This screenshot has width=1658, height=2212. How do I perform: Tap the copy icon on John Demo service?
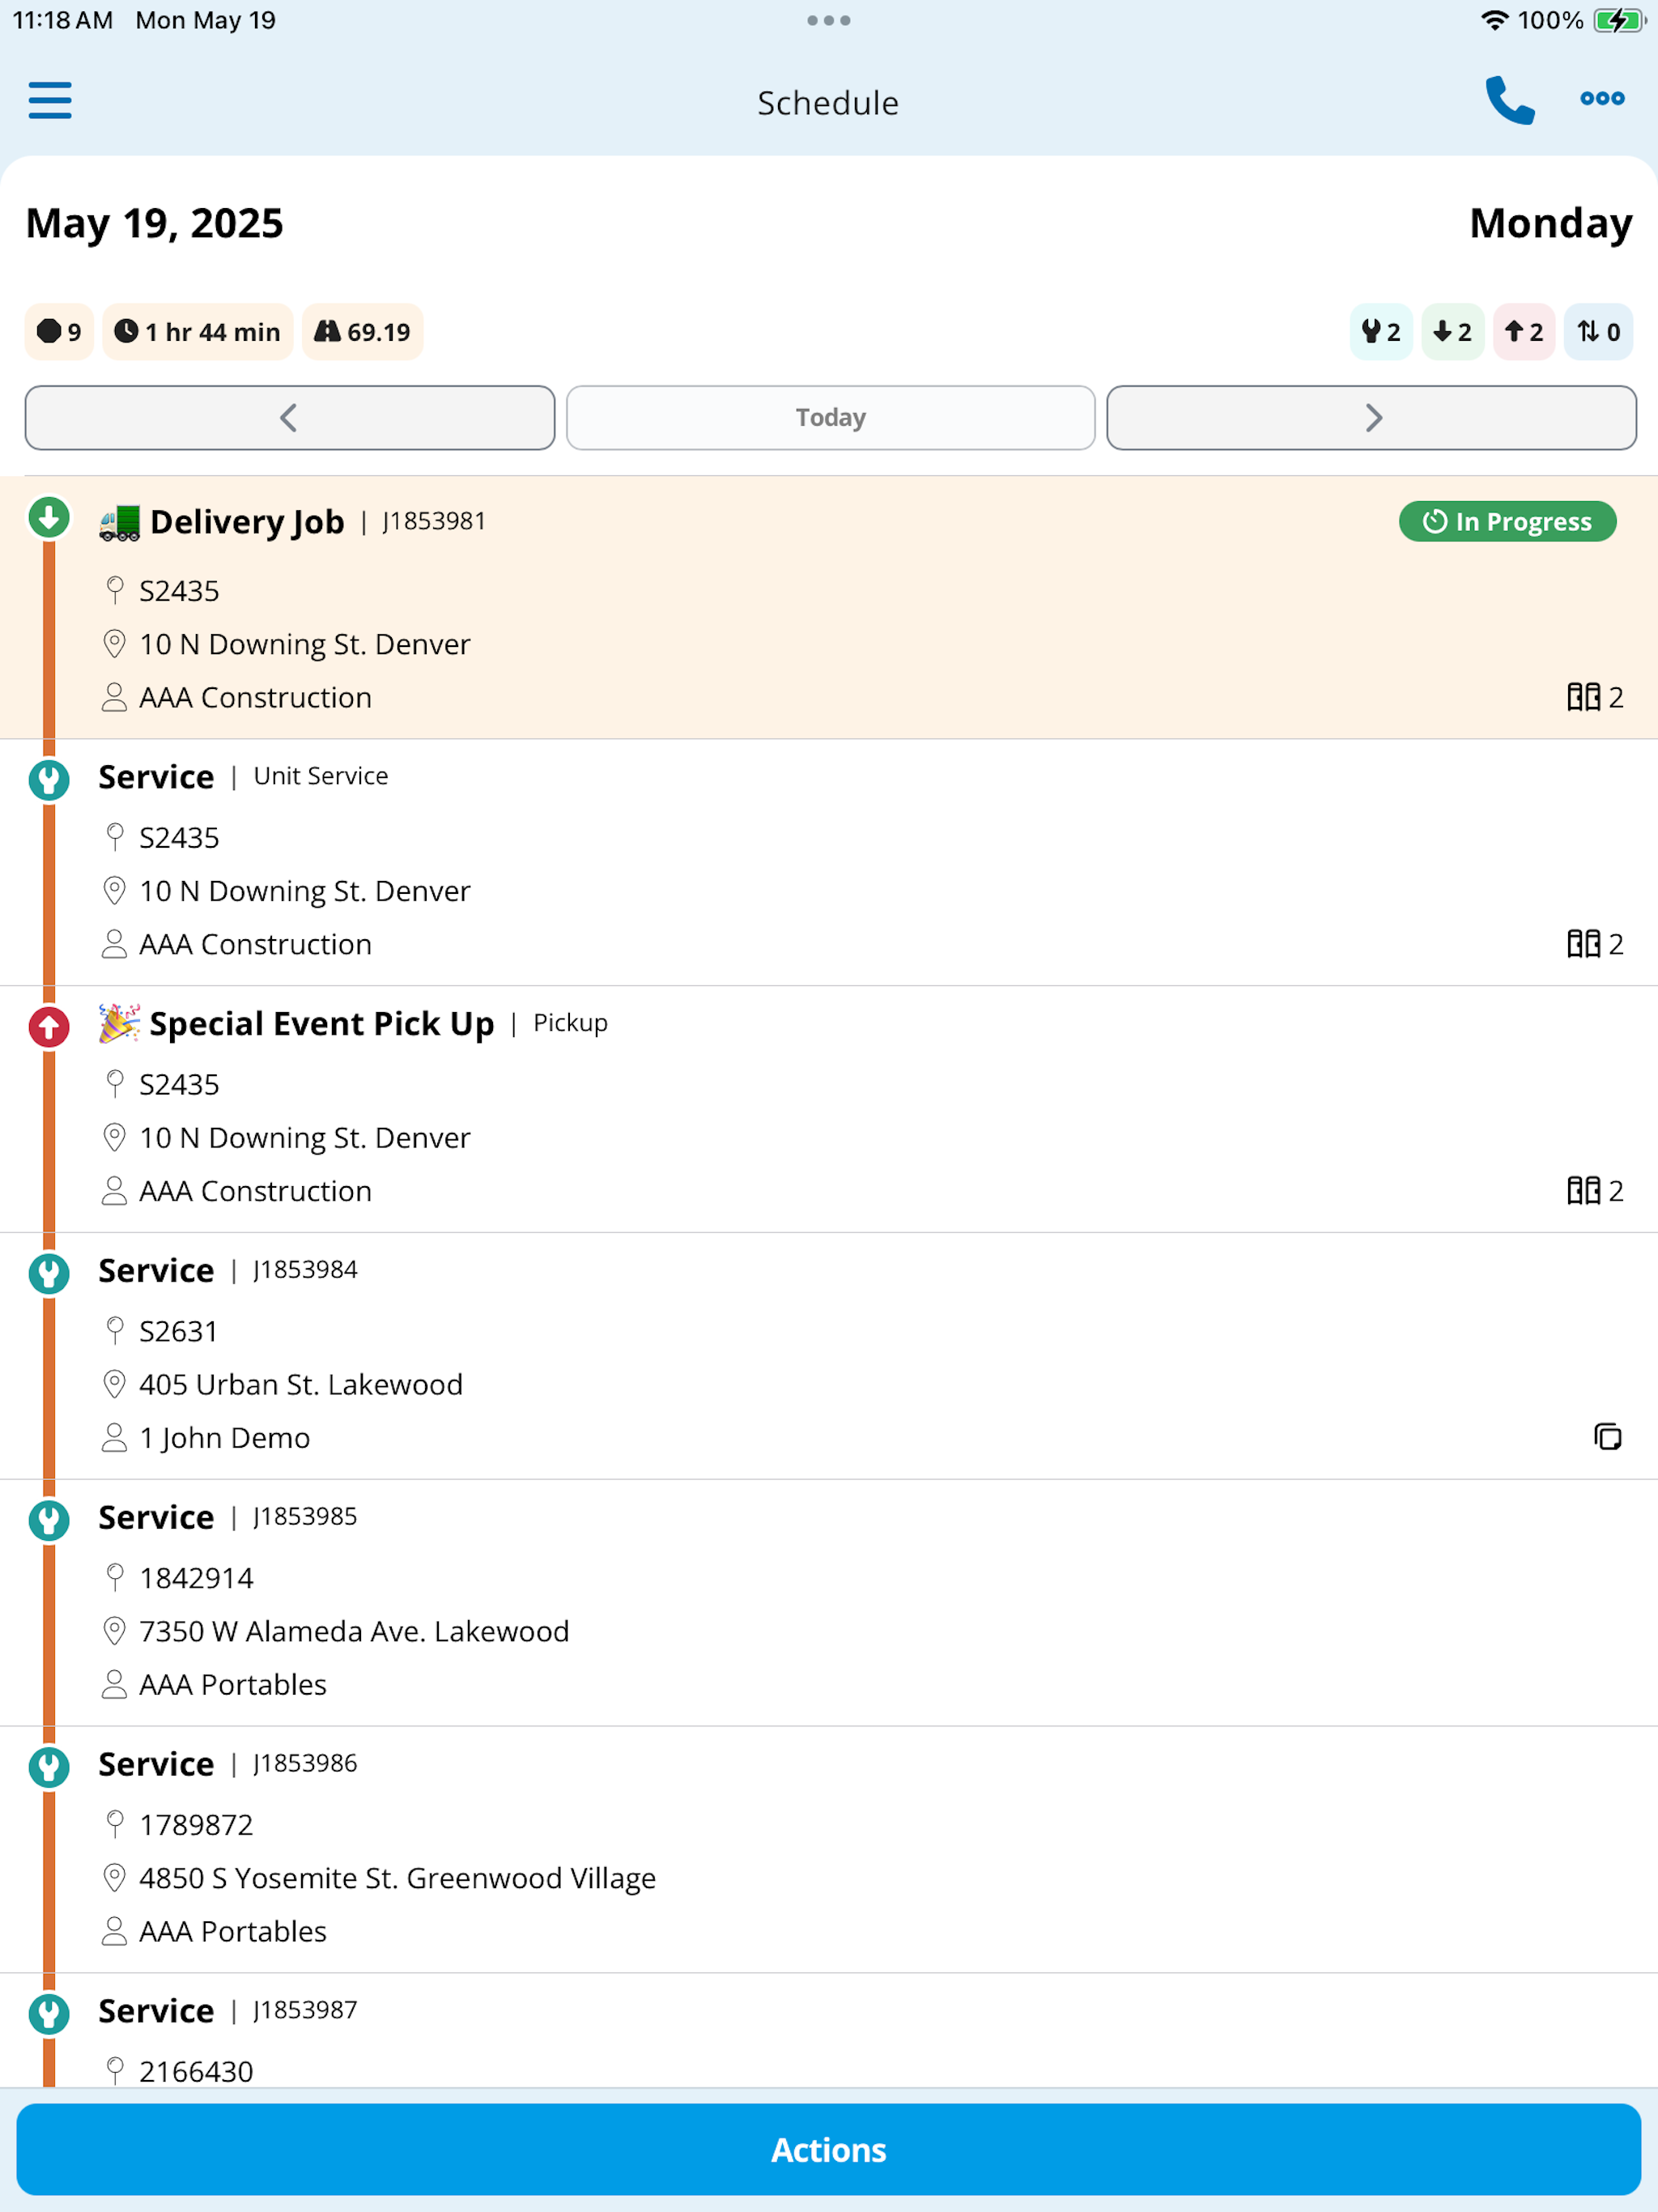pos(1607,1437)
